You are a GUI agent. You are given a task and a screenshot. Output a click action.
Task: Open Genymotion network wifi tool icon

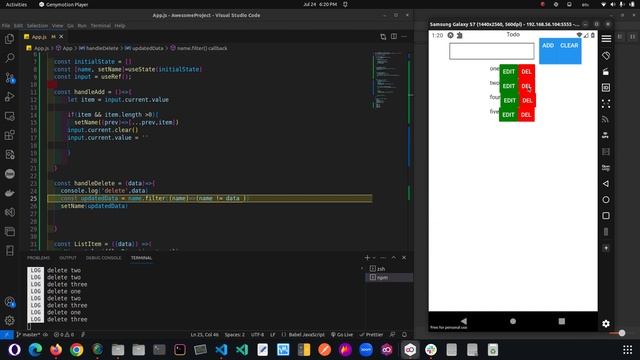[606, 119]
